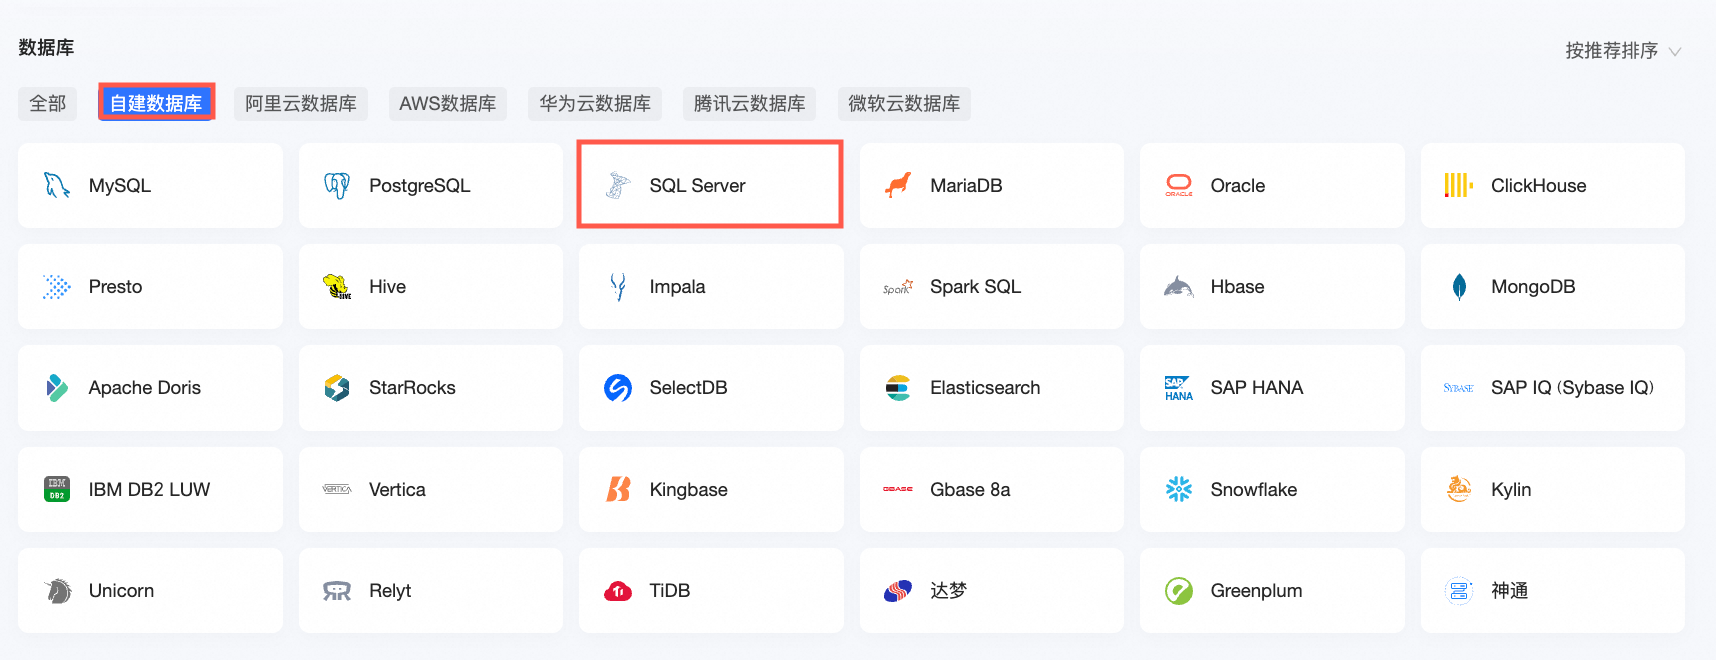Click the SelectDB blue circle icon
Screen dimensions: 1716x660
coord(618,388)
